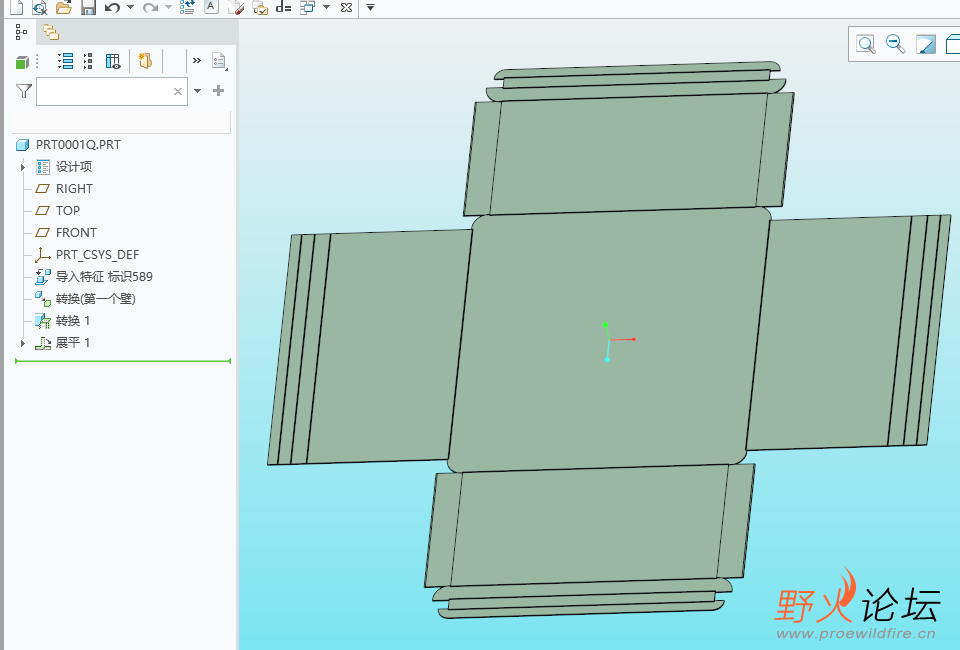Open the tree settings document icon

click(x=219, y=61)
